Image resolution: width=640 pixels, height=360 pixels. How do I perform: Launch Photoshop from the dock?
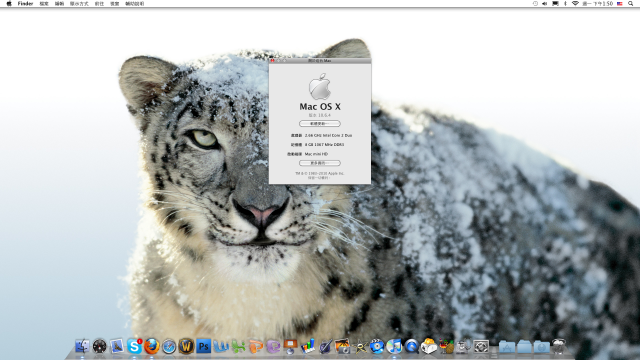pos(204,346)
